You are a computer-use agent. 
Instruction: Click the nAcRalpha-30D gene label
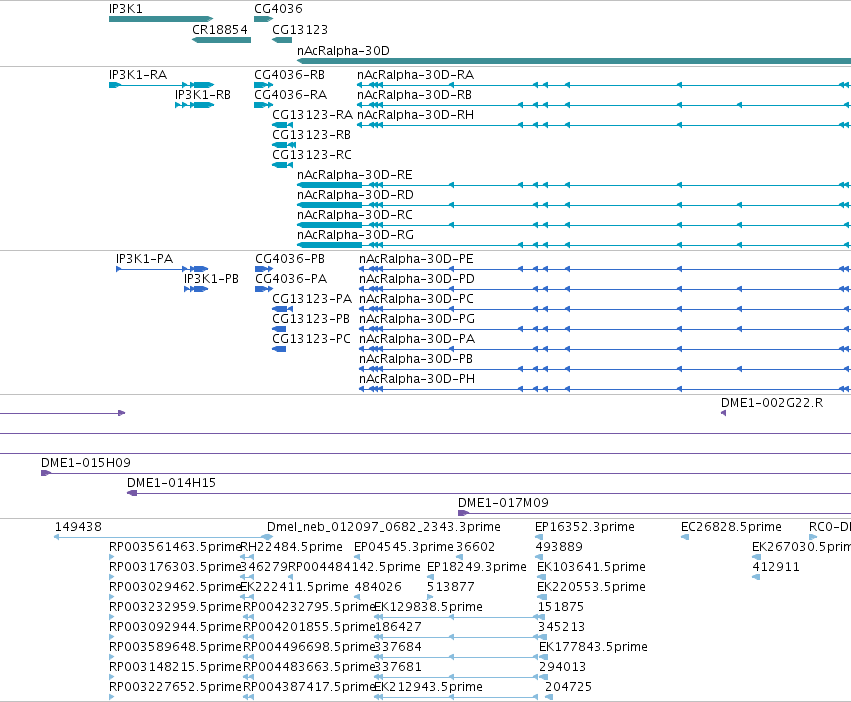[x=343, y=50]
